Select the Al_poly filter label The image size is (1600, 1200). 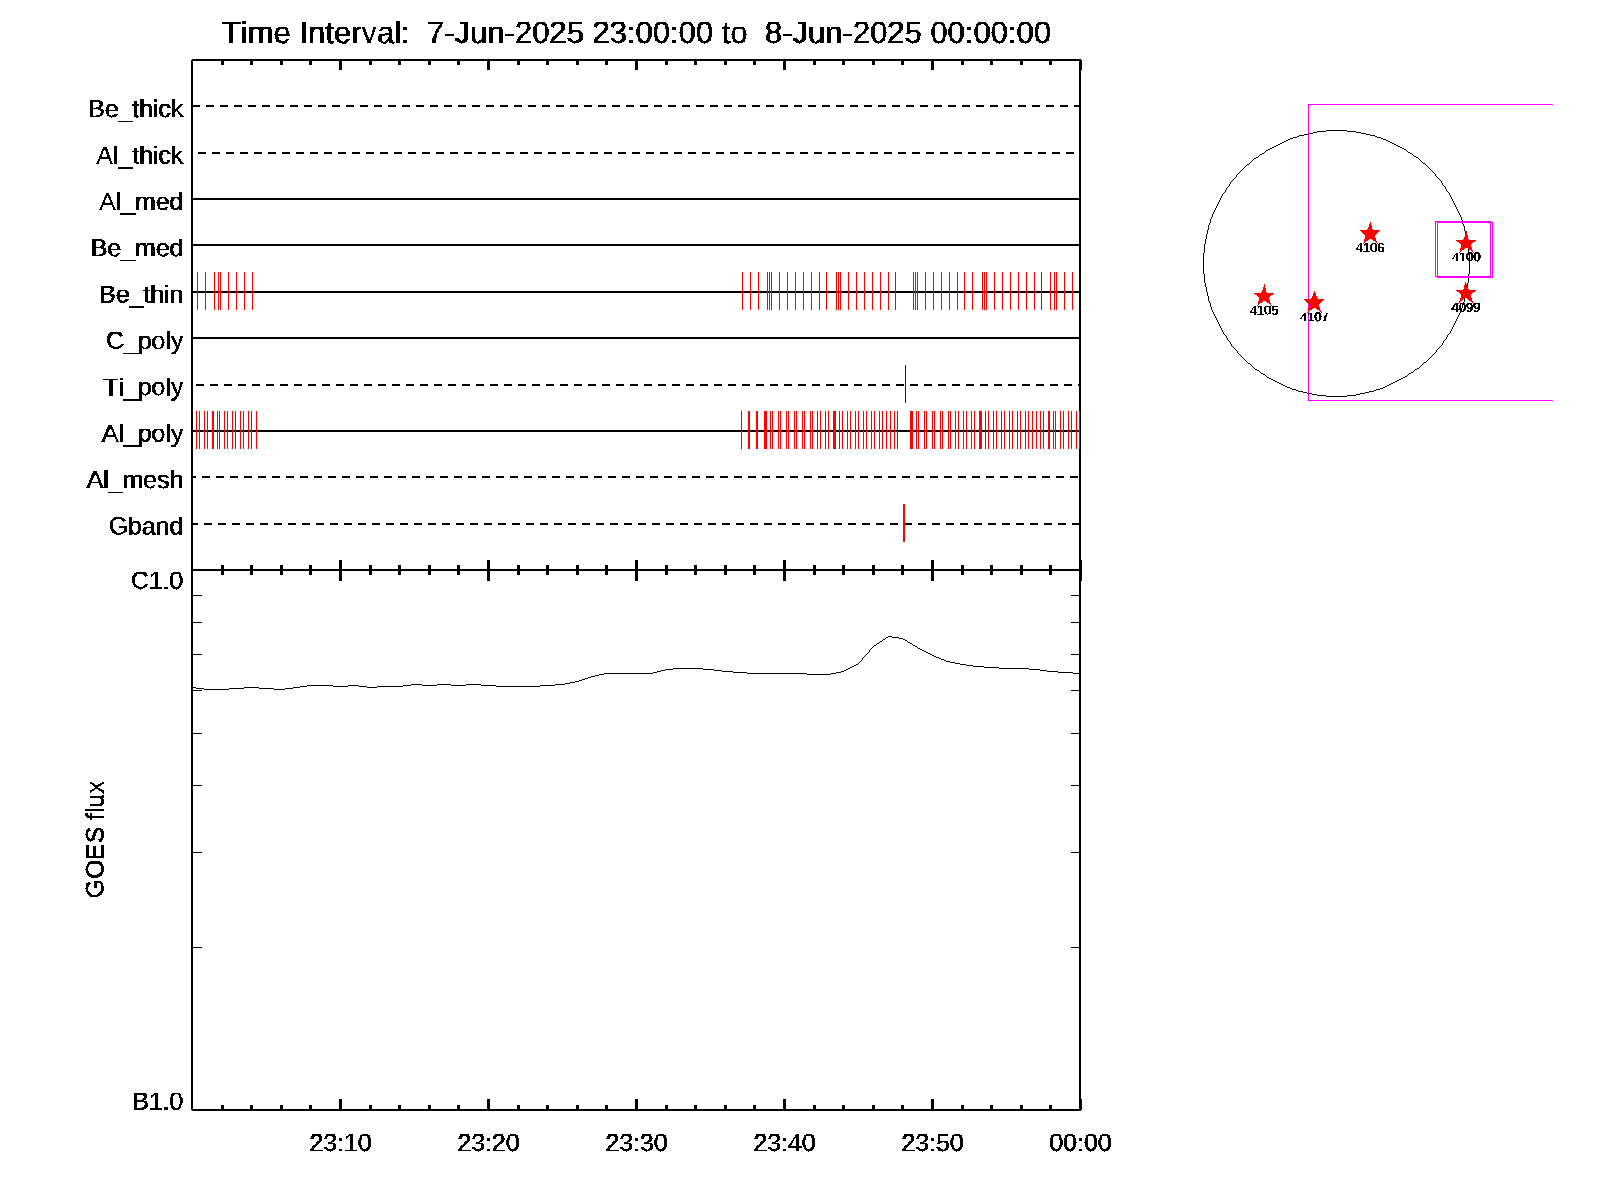pos(142,434)
